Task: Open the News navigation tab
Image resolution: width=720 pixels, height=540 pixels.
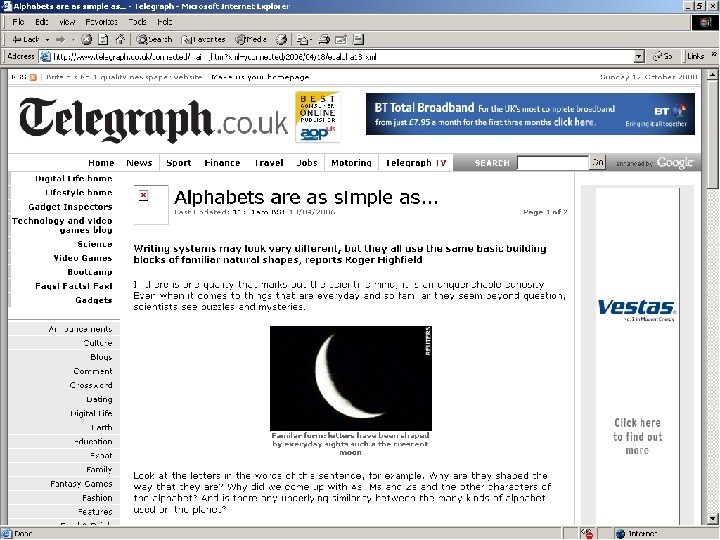Action: tap(139, 163)
